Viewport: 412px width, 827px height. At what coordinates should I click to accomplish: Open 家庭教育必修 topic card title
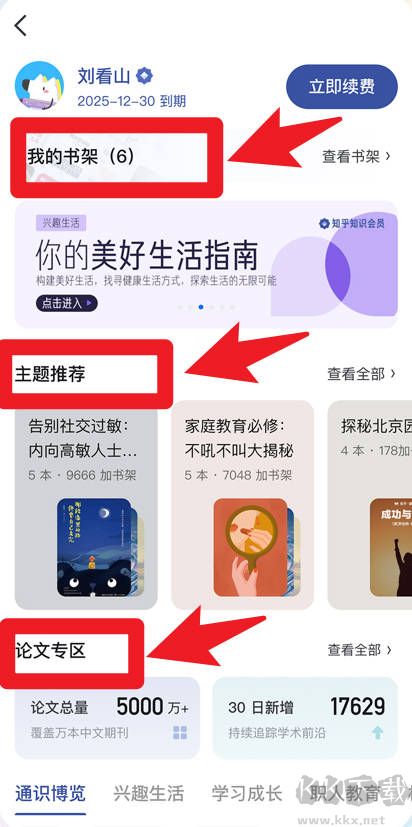tap(239, 438)
